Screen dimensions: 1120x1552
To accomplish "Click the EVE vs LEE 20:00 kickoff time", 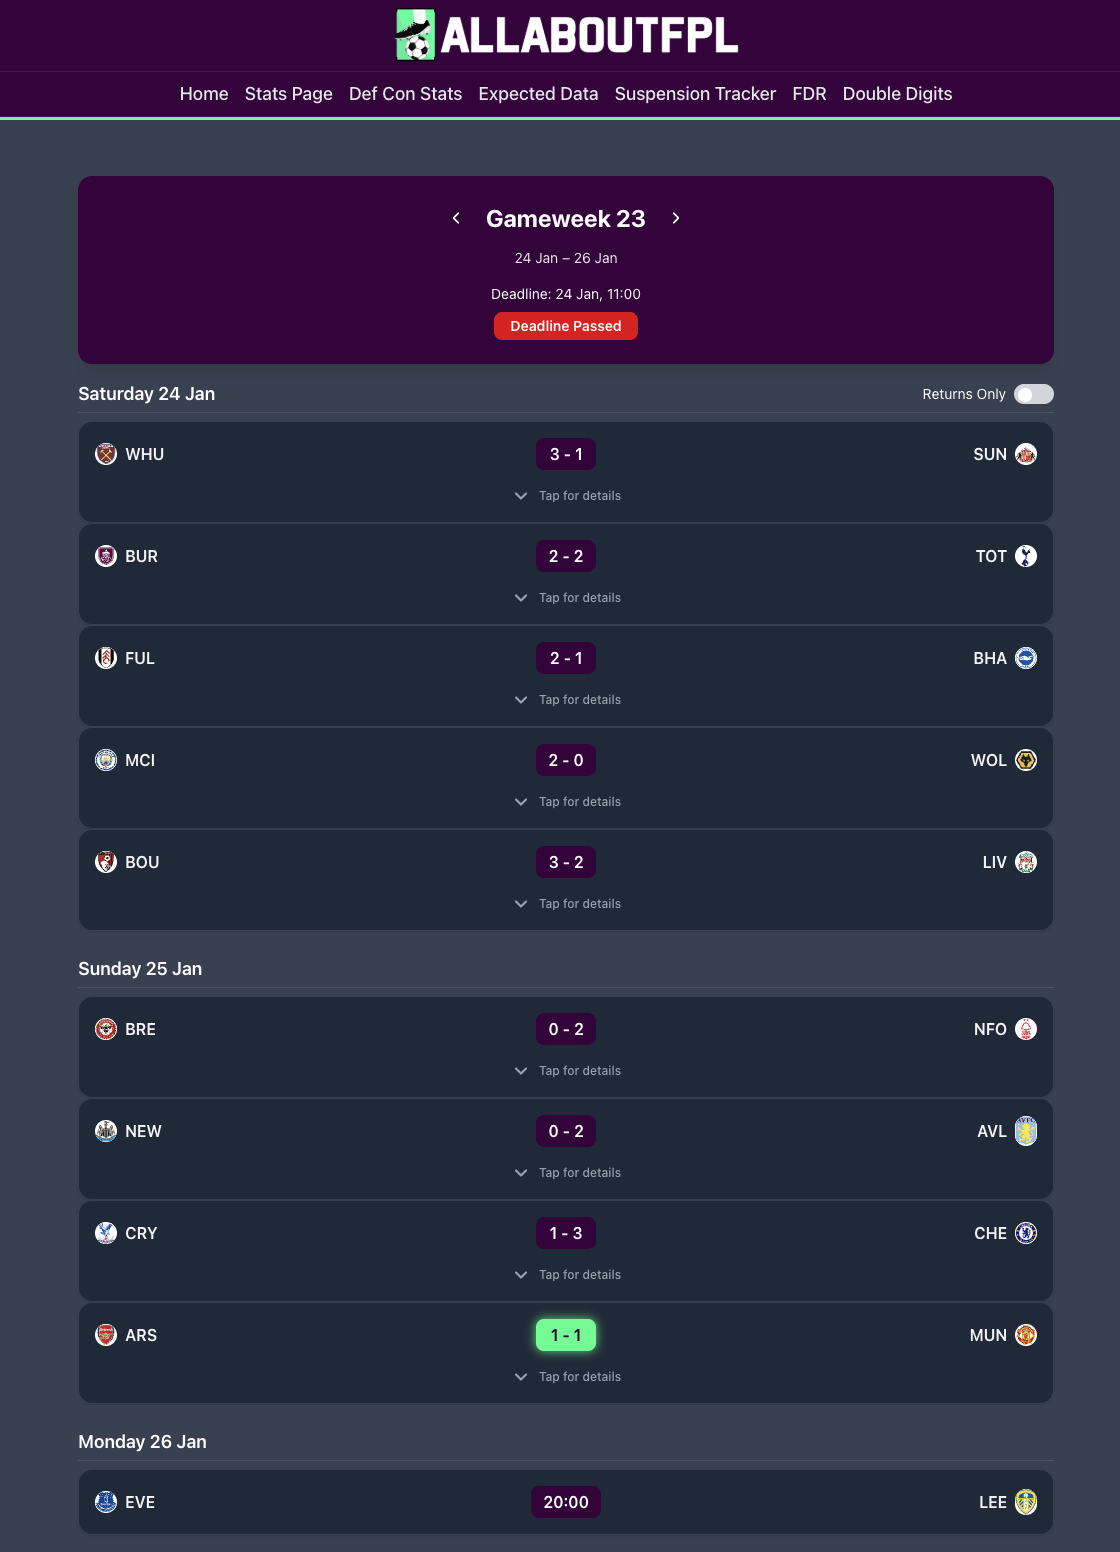I will pos(566,1502).
